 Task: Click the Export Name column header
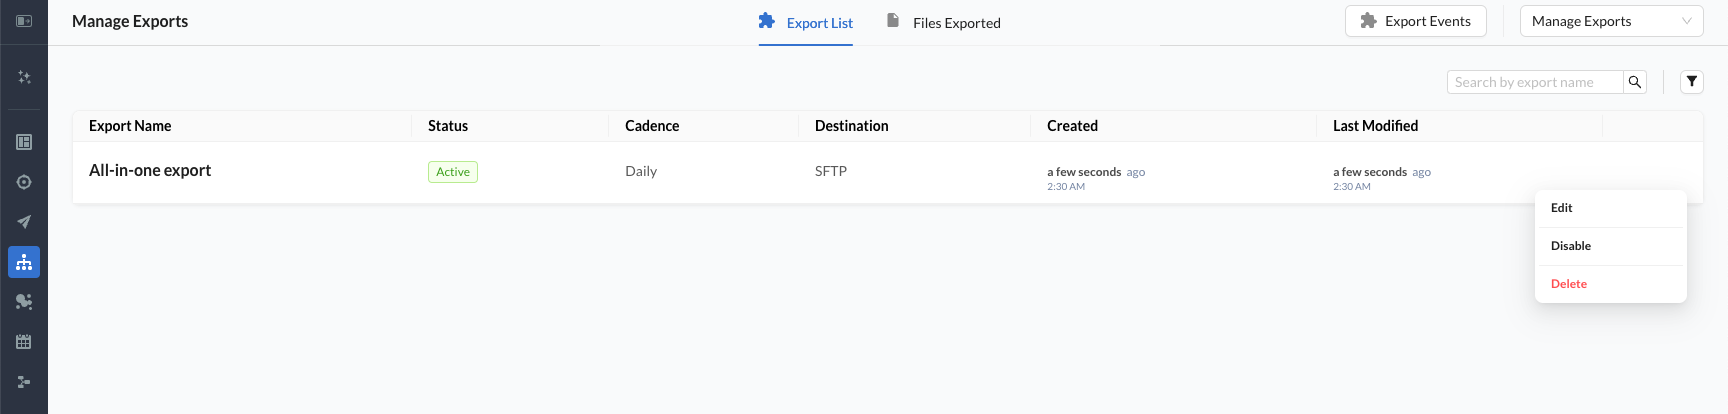(130, 126)
